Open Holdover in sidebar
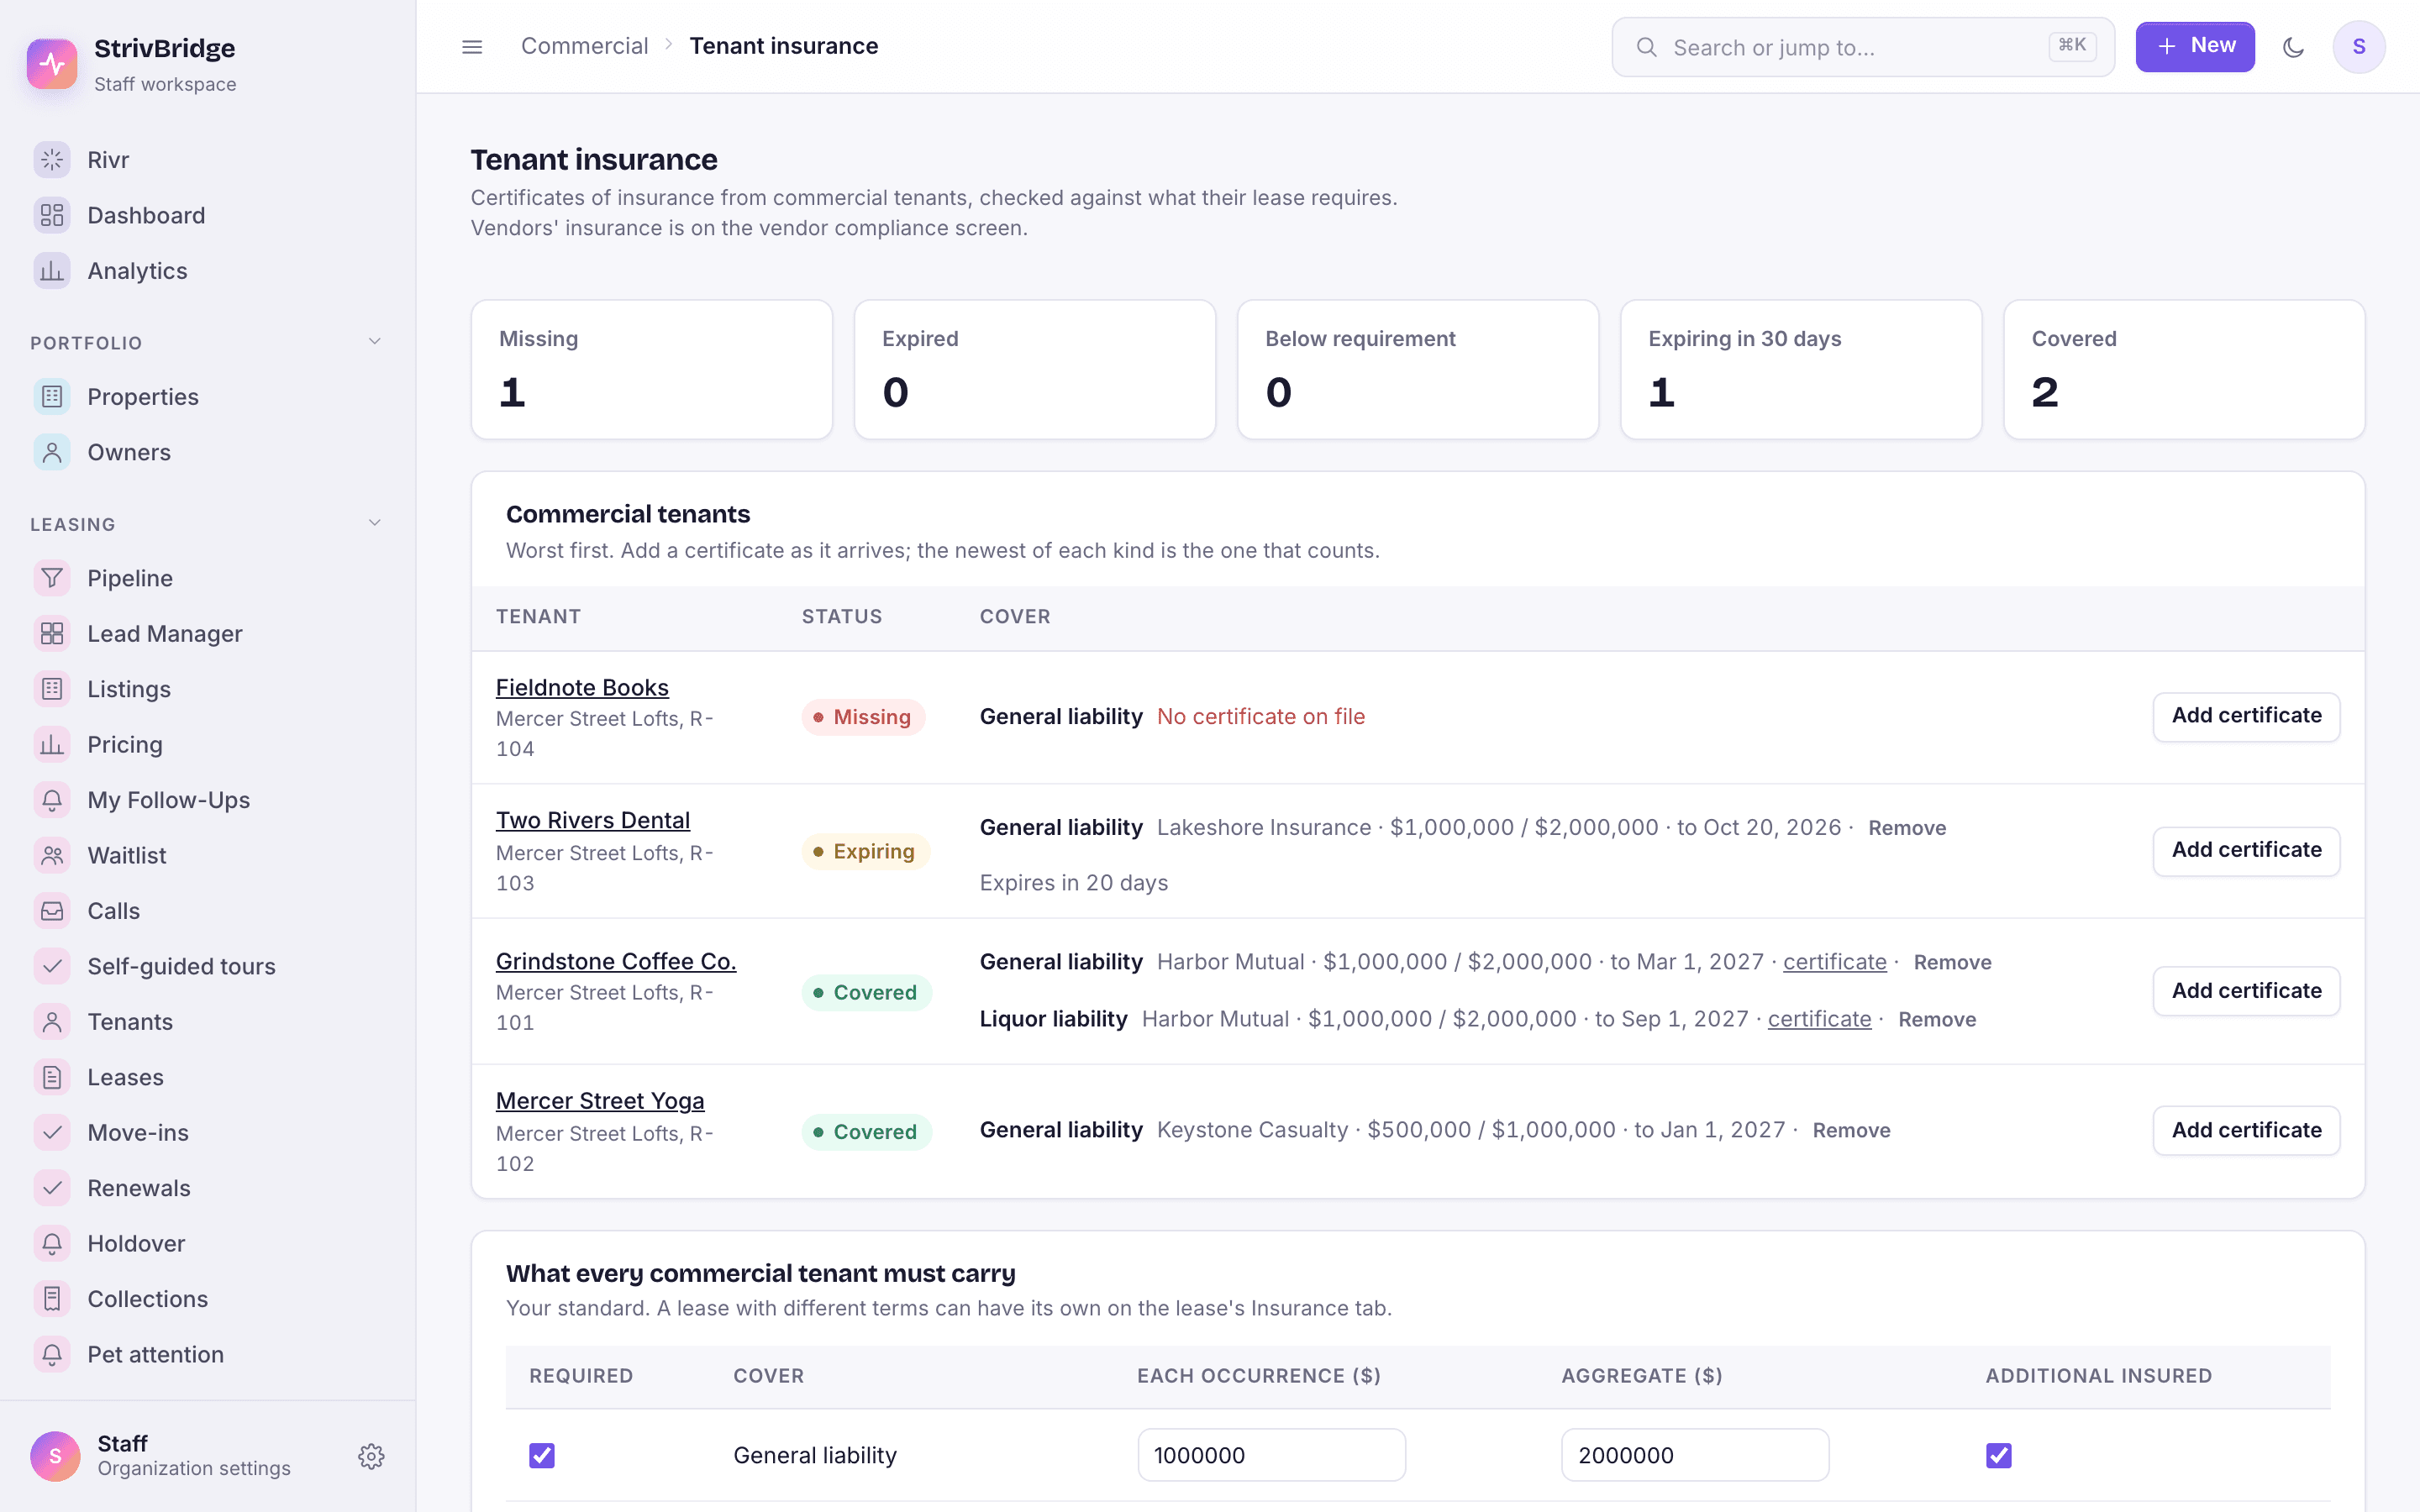The height and width of the screenshot is (1512, 2420). point(207,1243)
